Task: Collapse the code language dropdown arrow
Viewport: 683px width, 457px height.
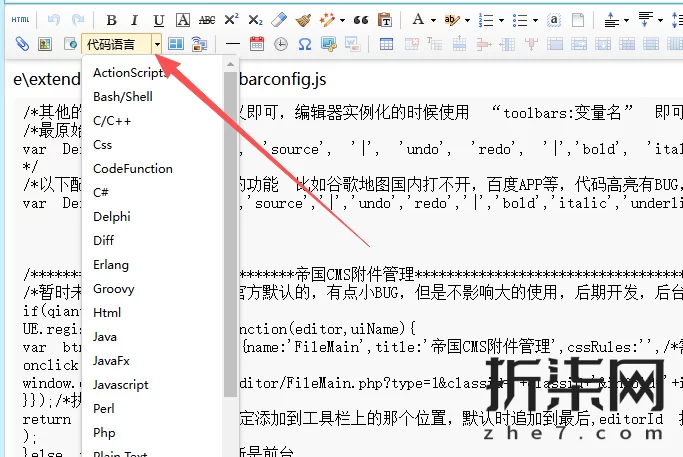Action: [157, 44]
